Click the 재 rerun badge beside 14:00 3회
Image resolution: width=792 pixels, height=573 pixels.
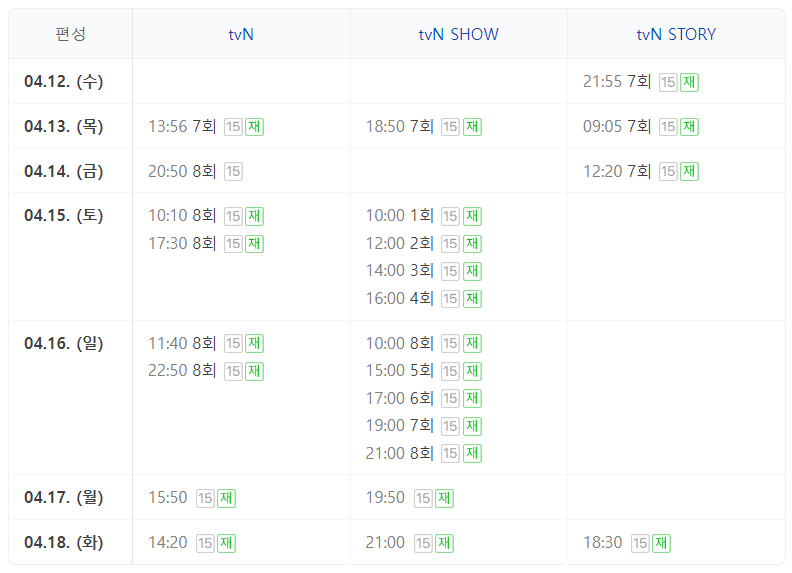472,271
